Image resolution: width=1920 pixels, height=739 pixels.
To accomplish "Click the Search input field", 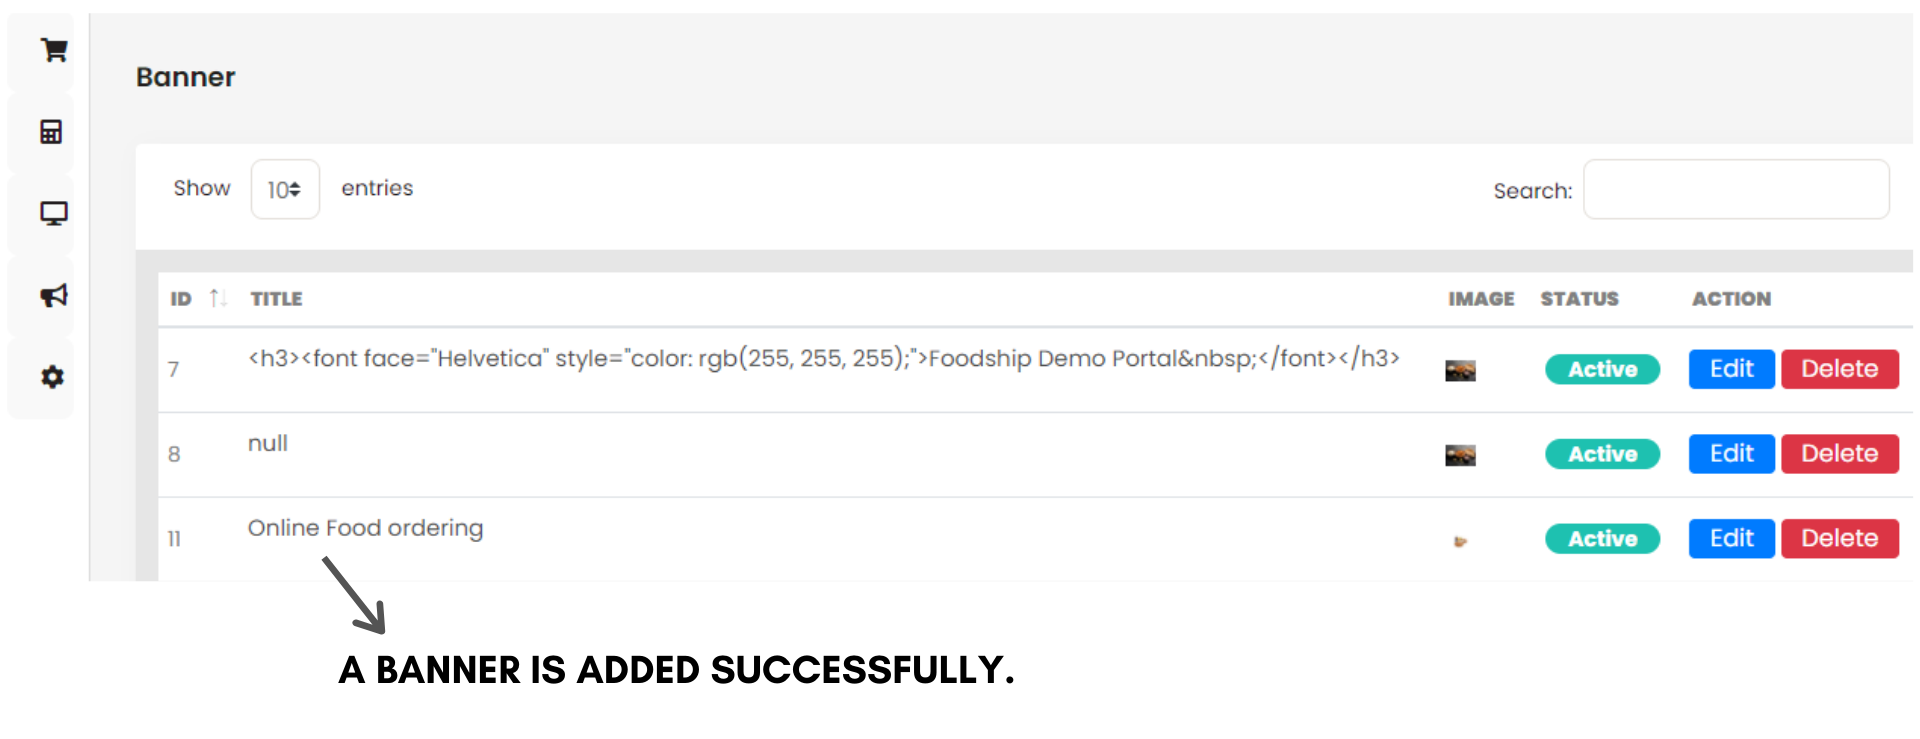I will coord(1735,189).
